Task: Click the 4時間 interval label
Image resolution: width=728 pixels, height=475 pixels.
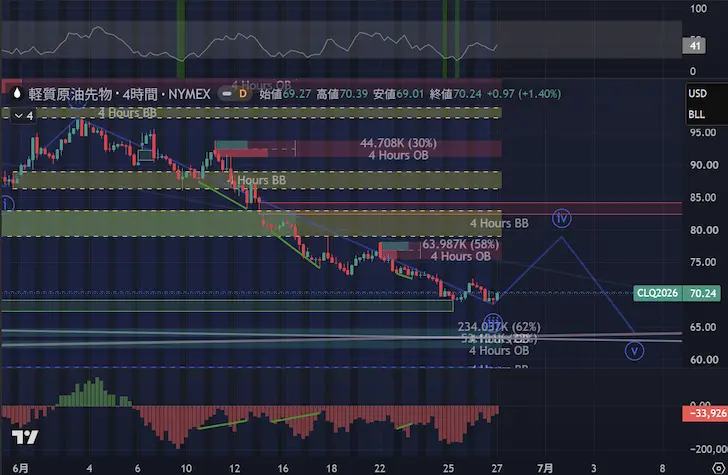Action: [x=140, y=94]
